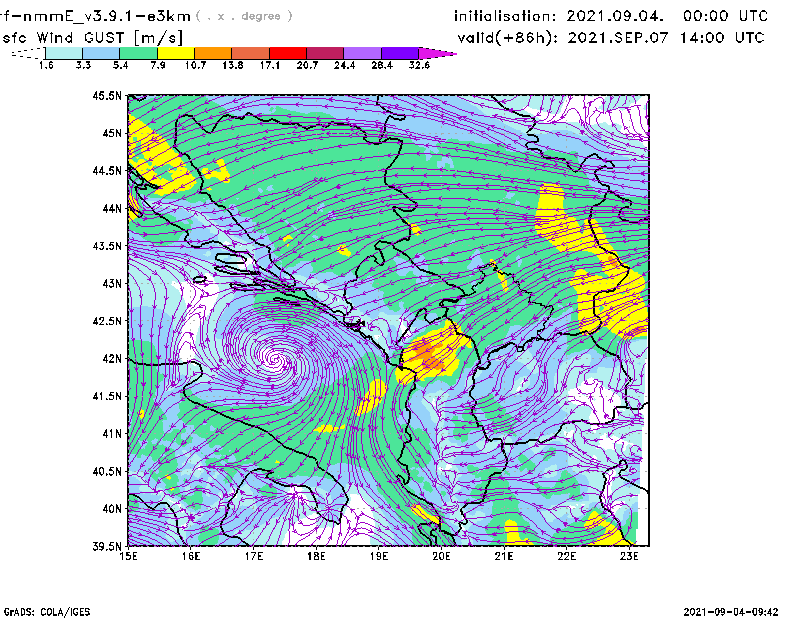800x618 pixels.
Task: Click the 42N latitude label
Action: click(x=113, y=359)
